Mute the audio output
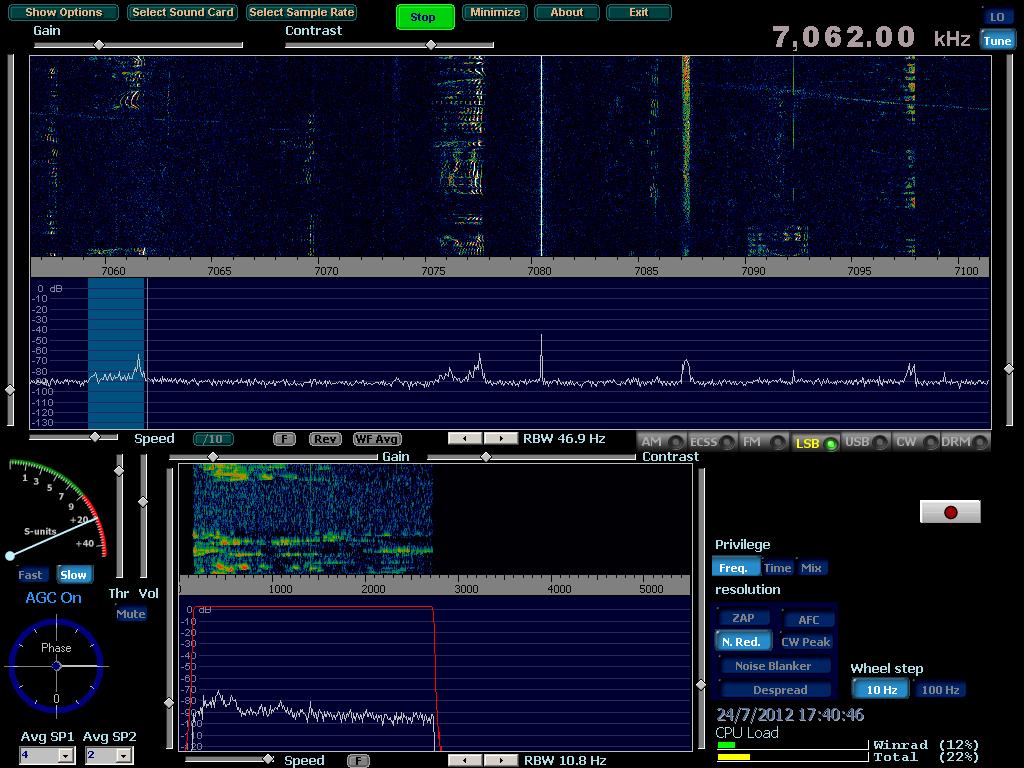This screenshot has width=1024, height=768. click(131, 614)
